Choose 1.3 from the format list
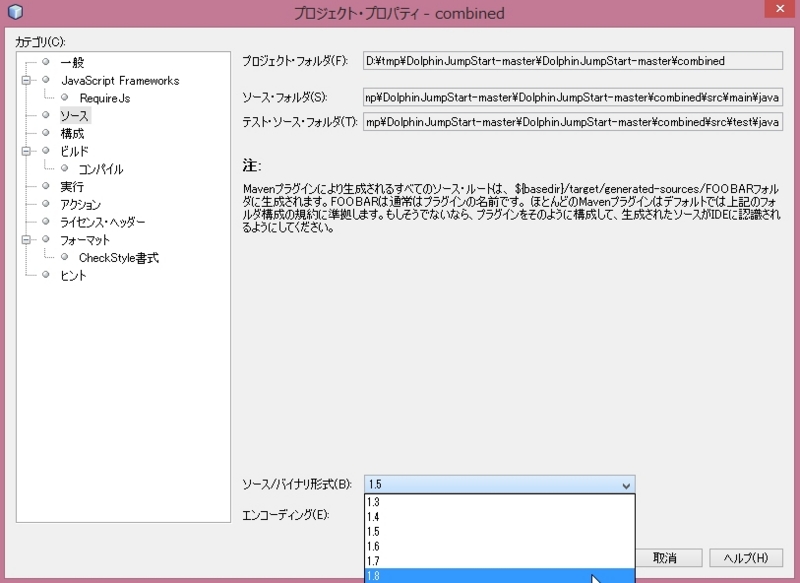The height and width of the screenshot is (583, 800). [499, 502]
